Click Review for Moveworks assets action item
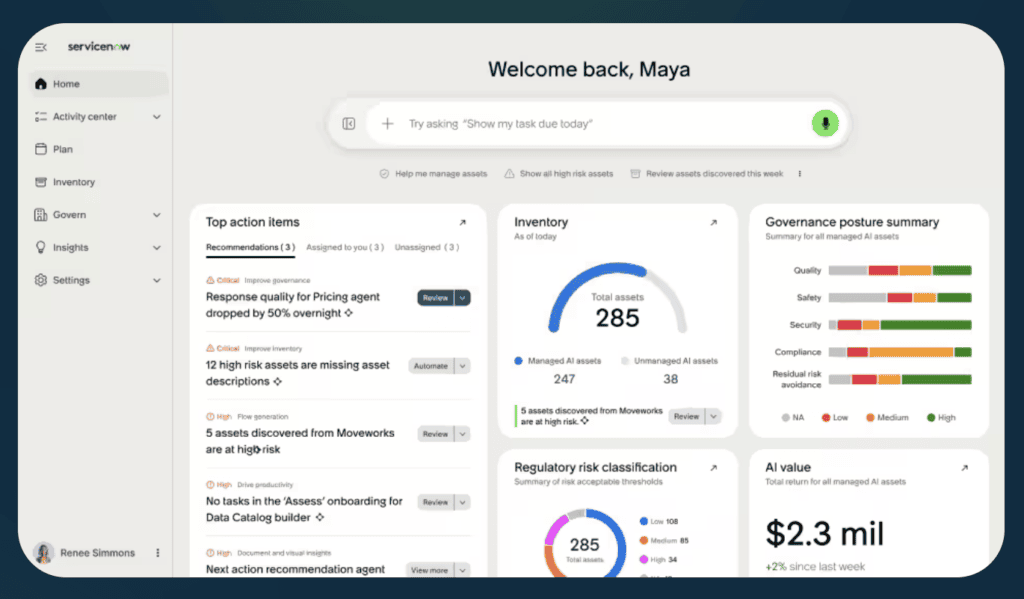The width and height of the screenshot is (1024, 599). (x=435, y=434)
